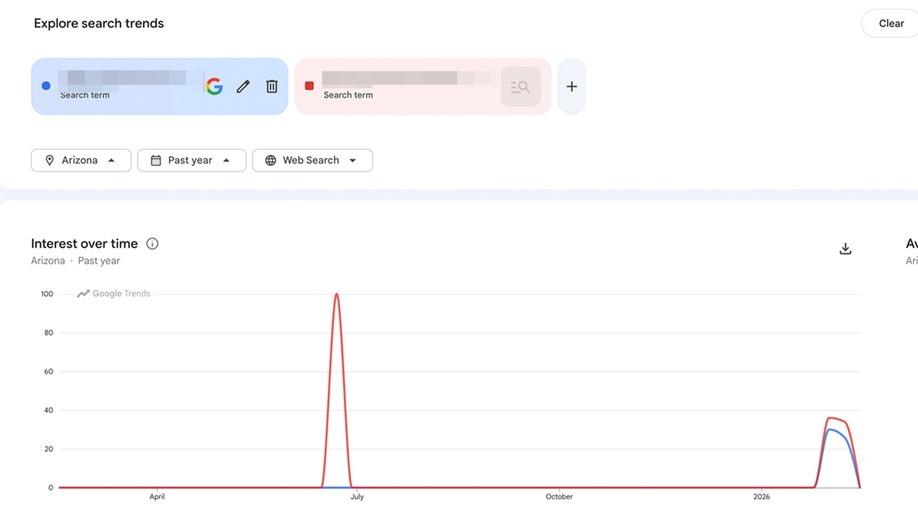Open Interest over time info icon
The image size is (918, 516).
(x=152, y=244)
